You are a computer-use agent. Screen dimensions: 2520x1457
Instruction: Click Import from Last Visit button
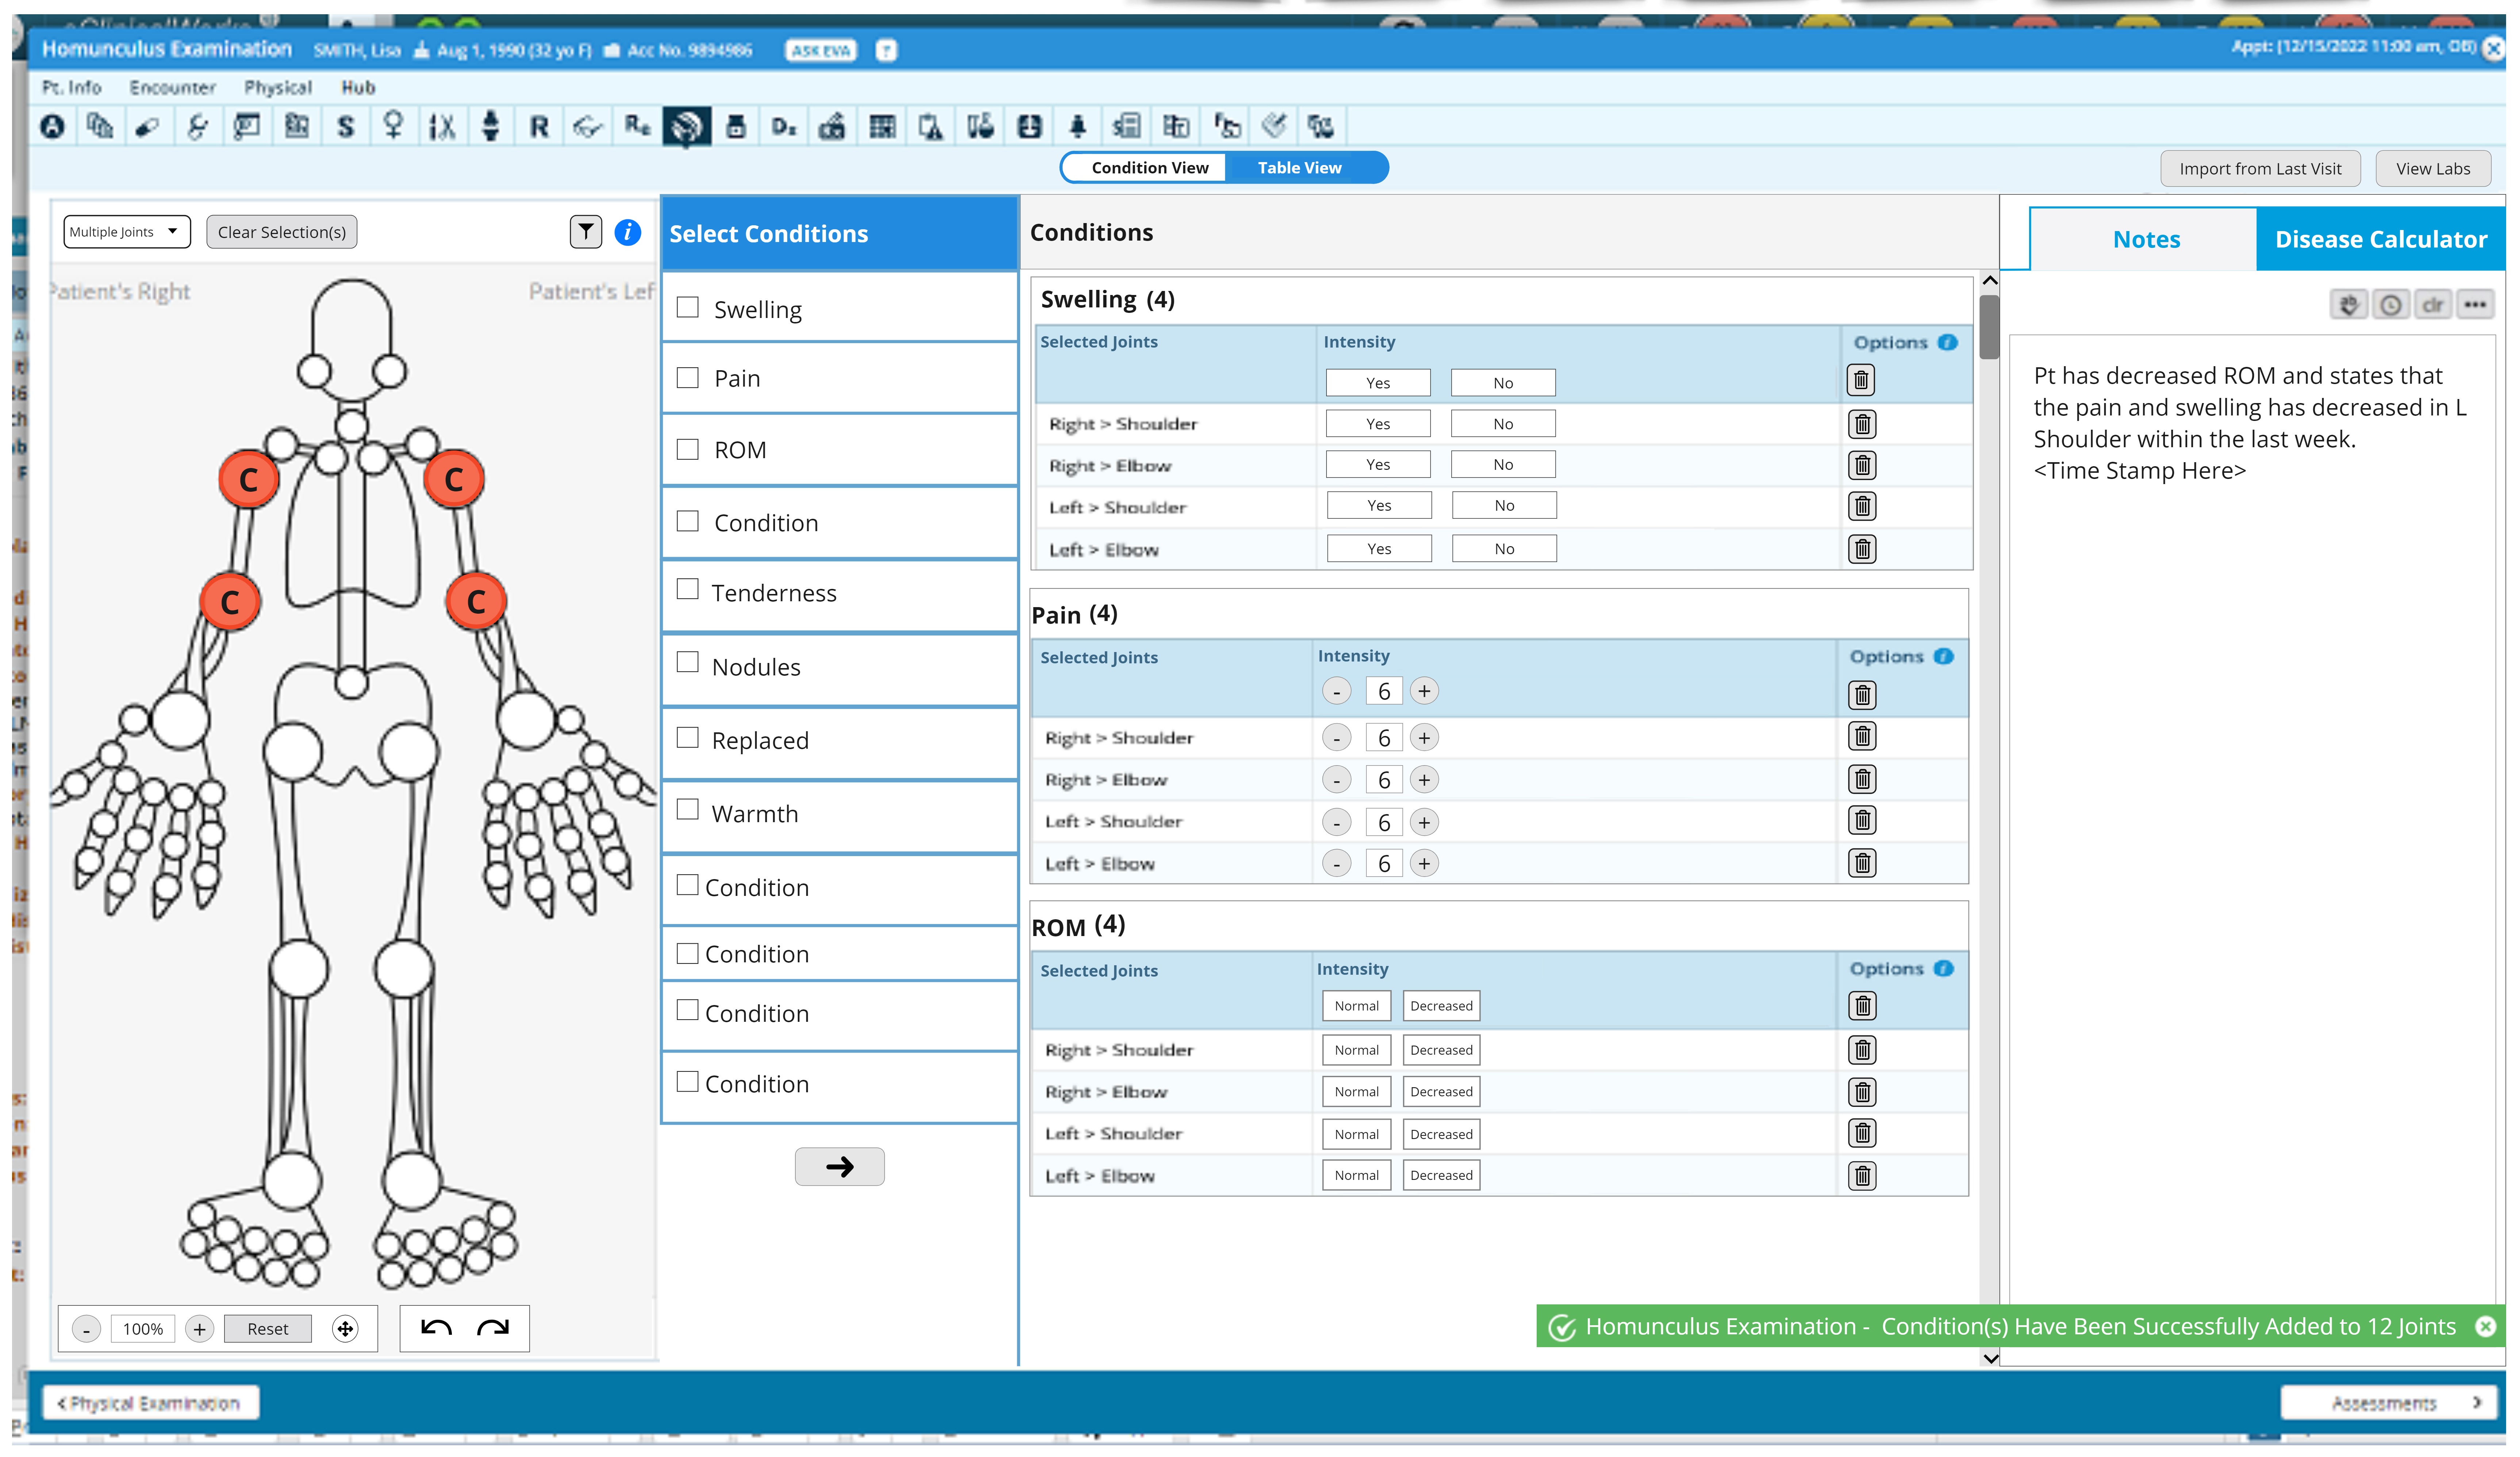(2260, 169)
